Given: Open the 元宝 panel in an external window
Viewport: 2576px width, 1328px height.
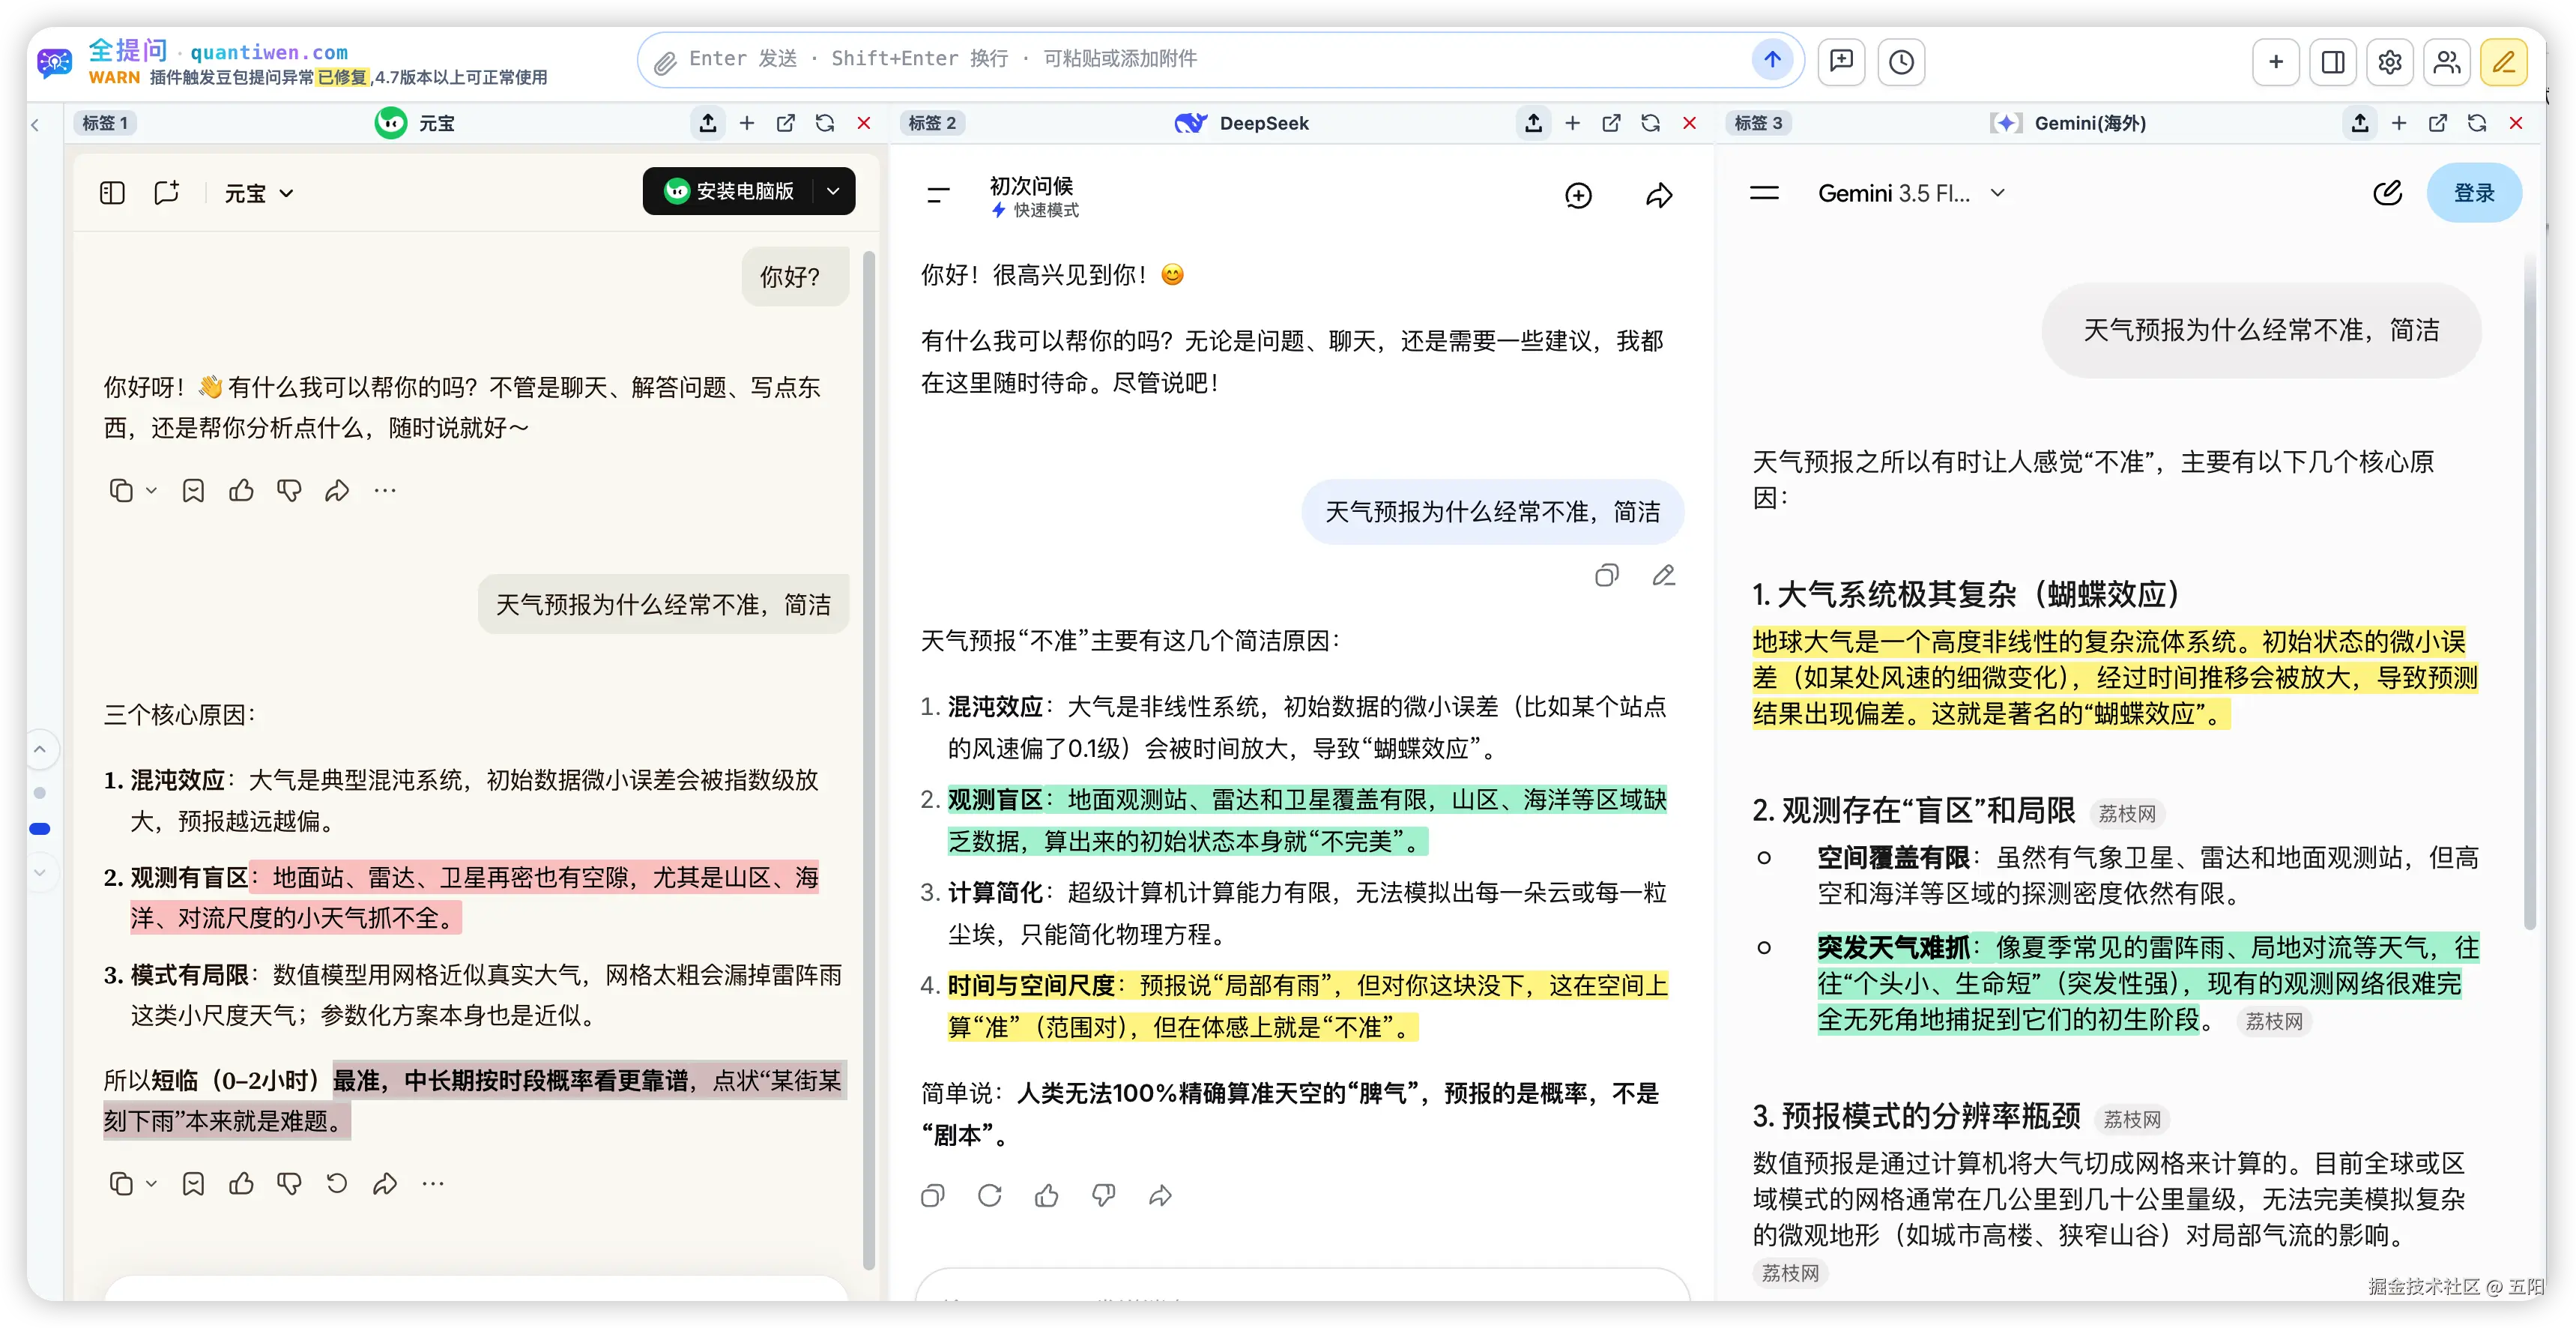Looking at the screenshot, I should (786, 123).
